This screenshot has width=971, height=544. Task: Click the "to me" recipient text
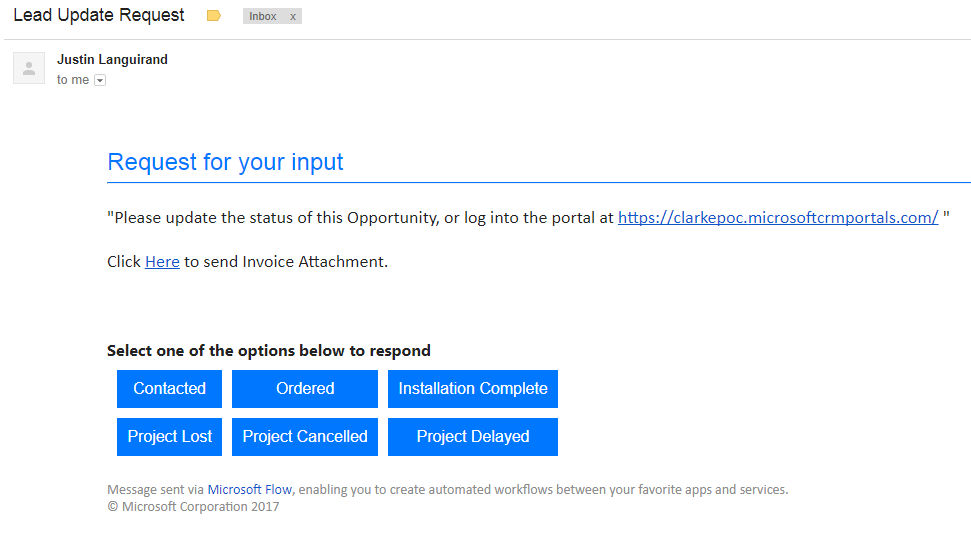click(73, 80)
